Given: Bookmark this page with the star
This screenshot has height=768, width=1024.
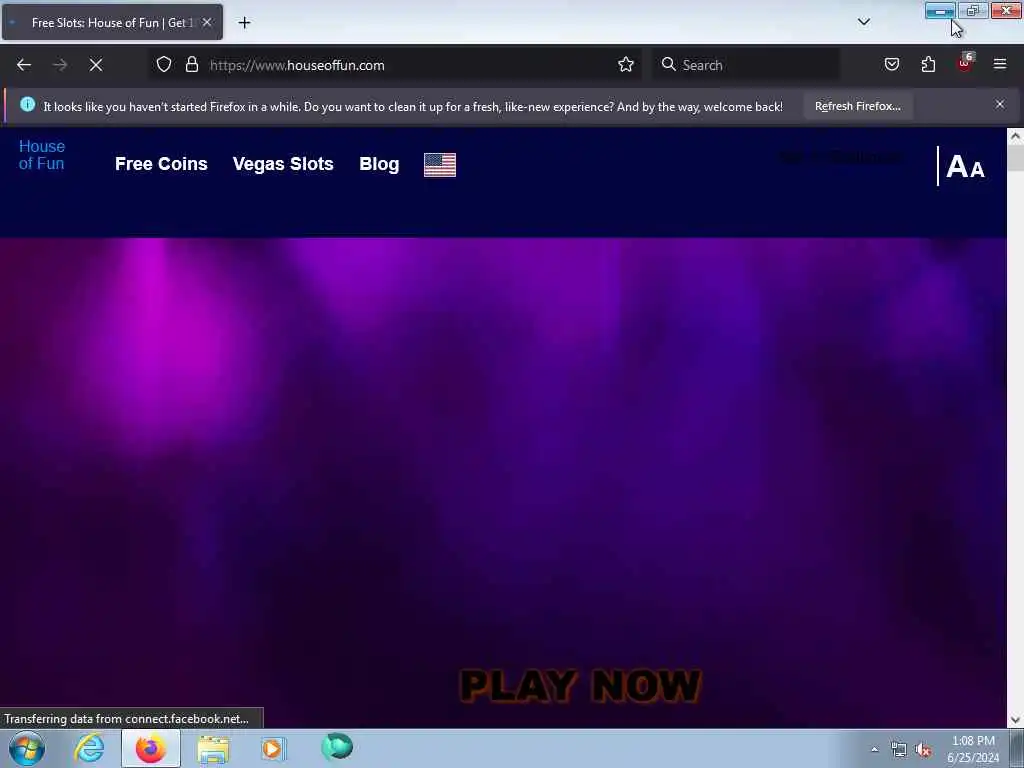Looking at the screenshot, I should 626,64.
